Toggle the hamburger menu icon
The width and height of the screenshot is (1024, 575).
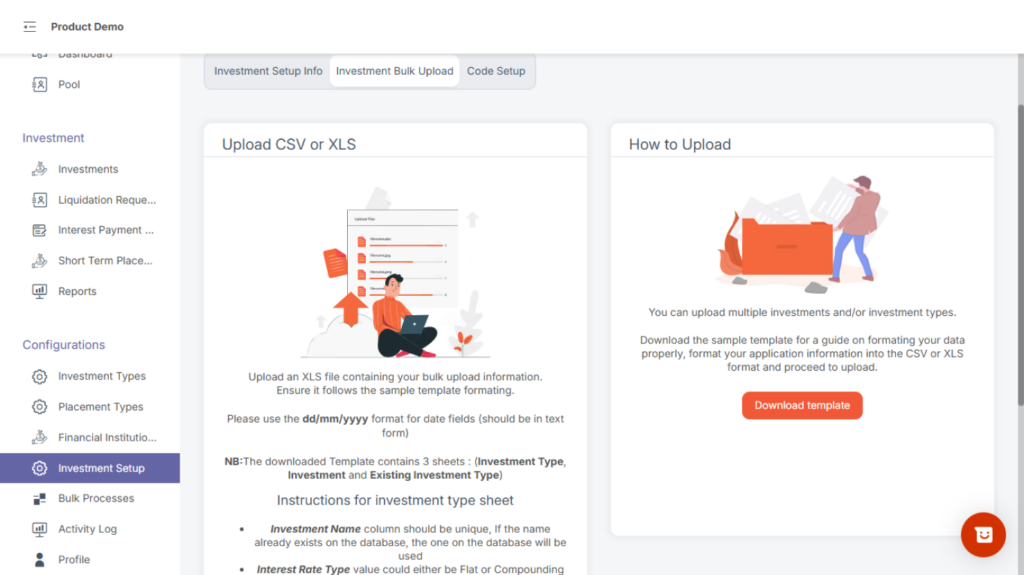29,27
